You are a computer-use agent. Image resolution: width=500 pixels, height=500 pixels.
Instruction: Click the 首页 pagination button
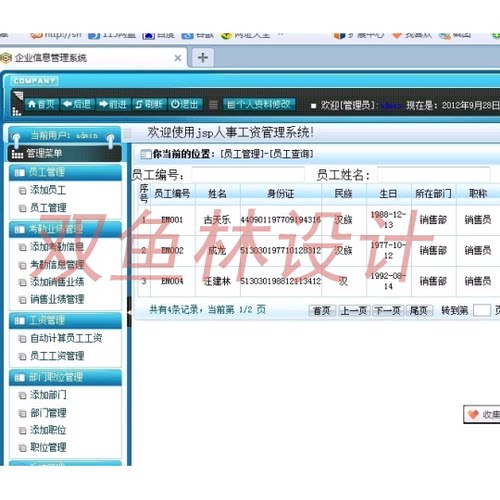(x=322, y=311)
